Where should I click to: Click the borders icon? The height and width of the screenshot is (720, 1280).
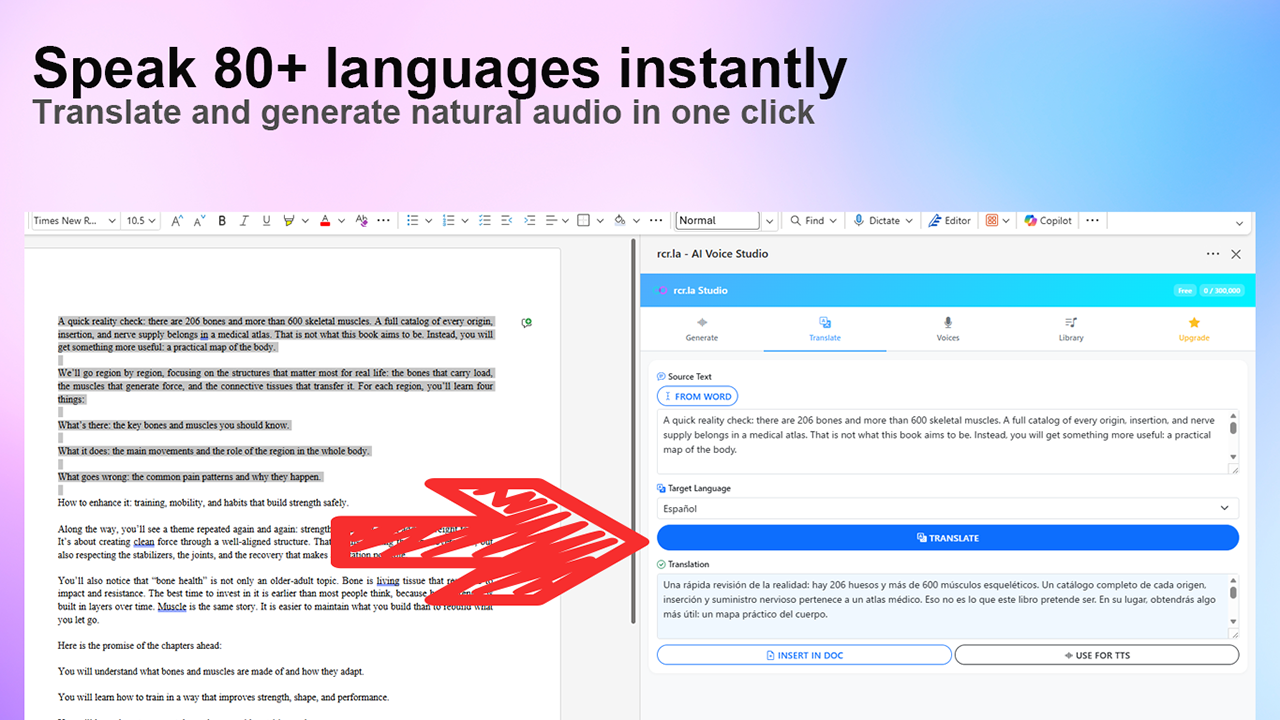pyautogui.click(x=585, y=221)
